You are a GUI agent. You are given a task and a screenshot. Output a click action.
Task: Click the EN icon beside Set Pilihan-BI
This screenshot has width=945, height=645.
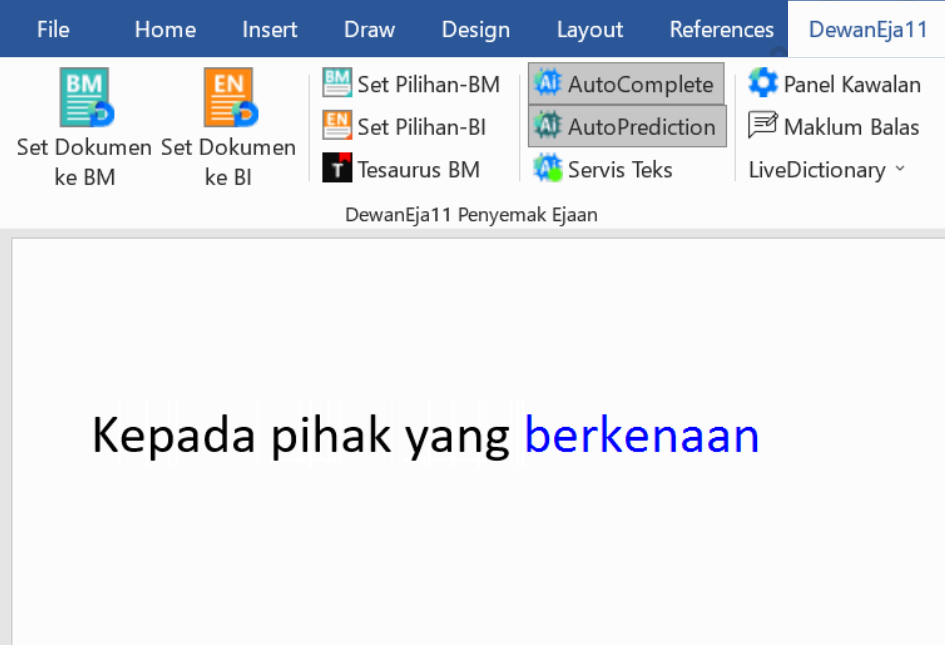tap(336, 126)
